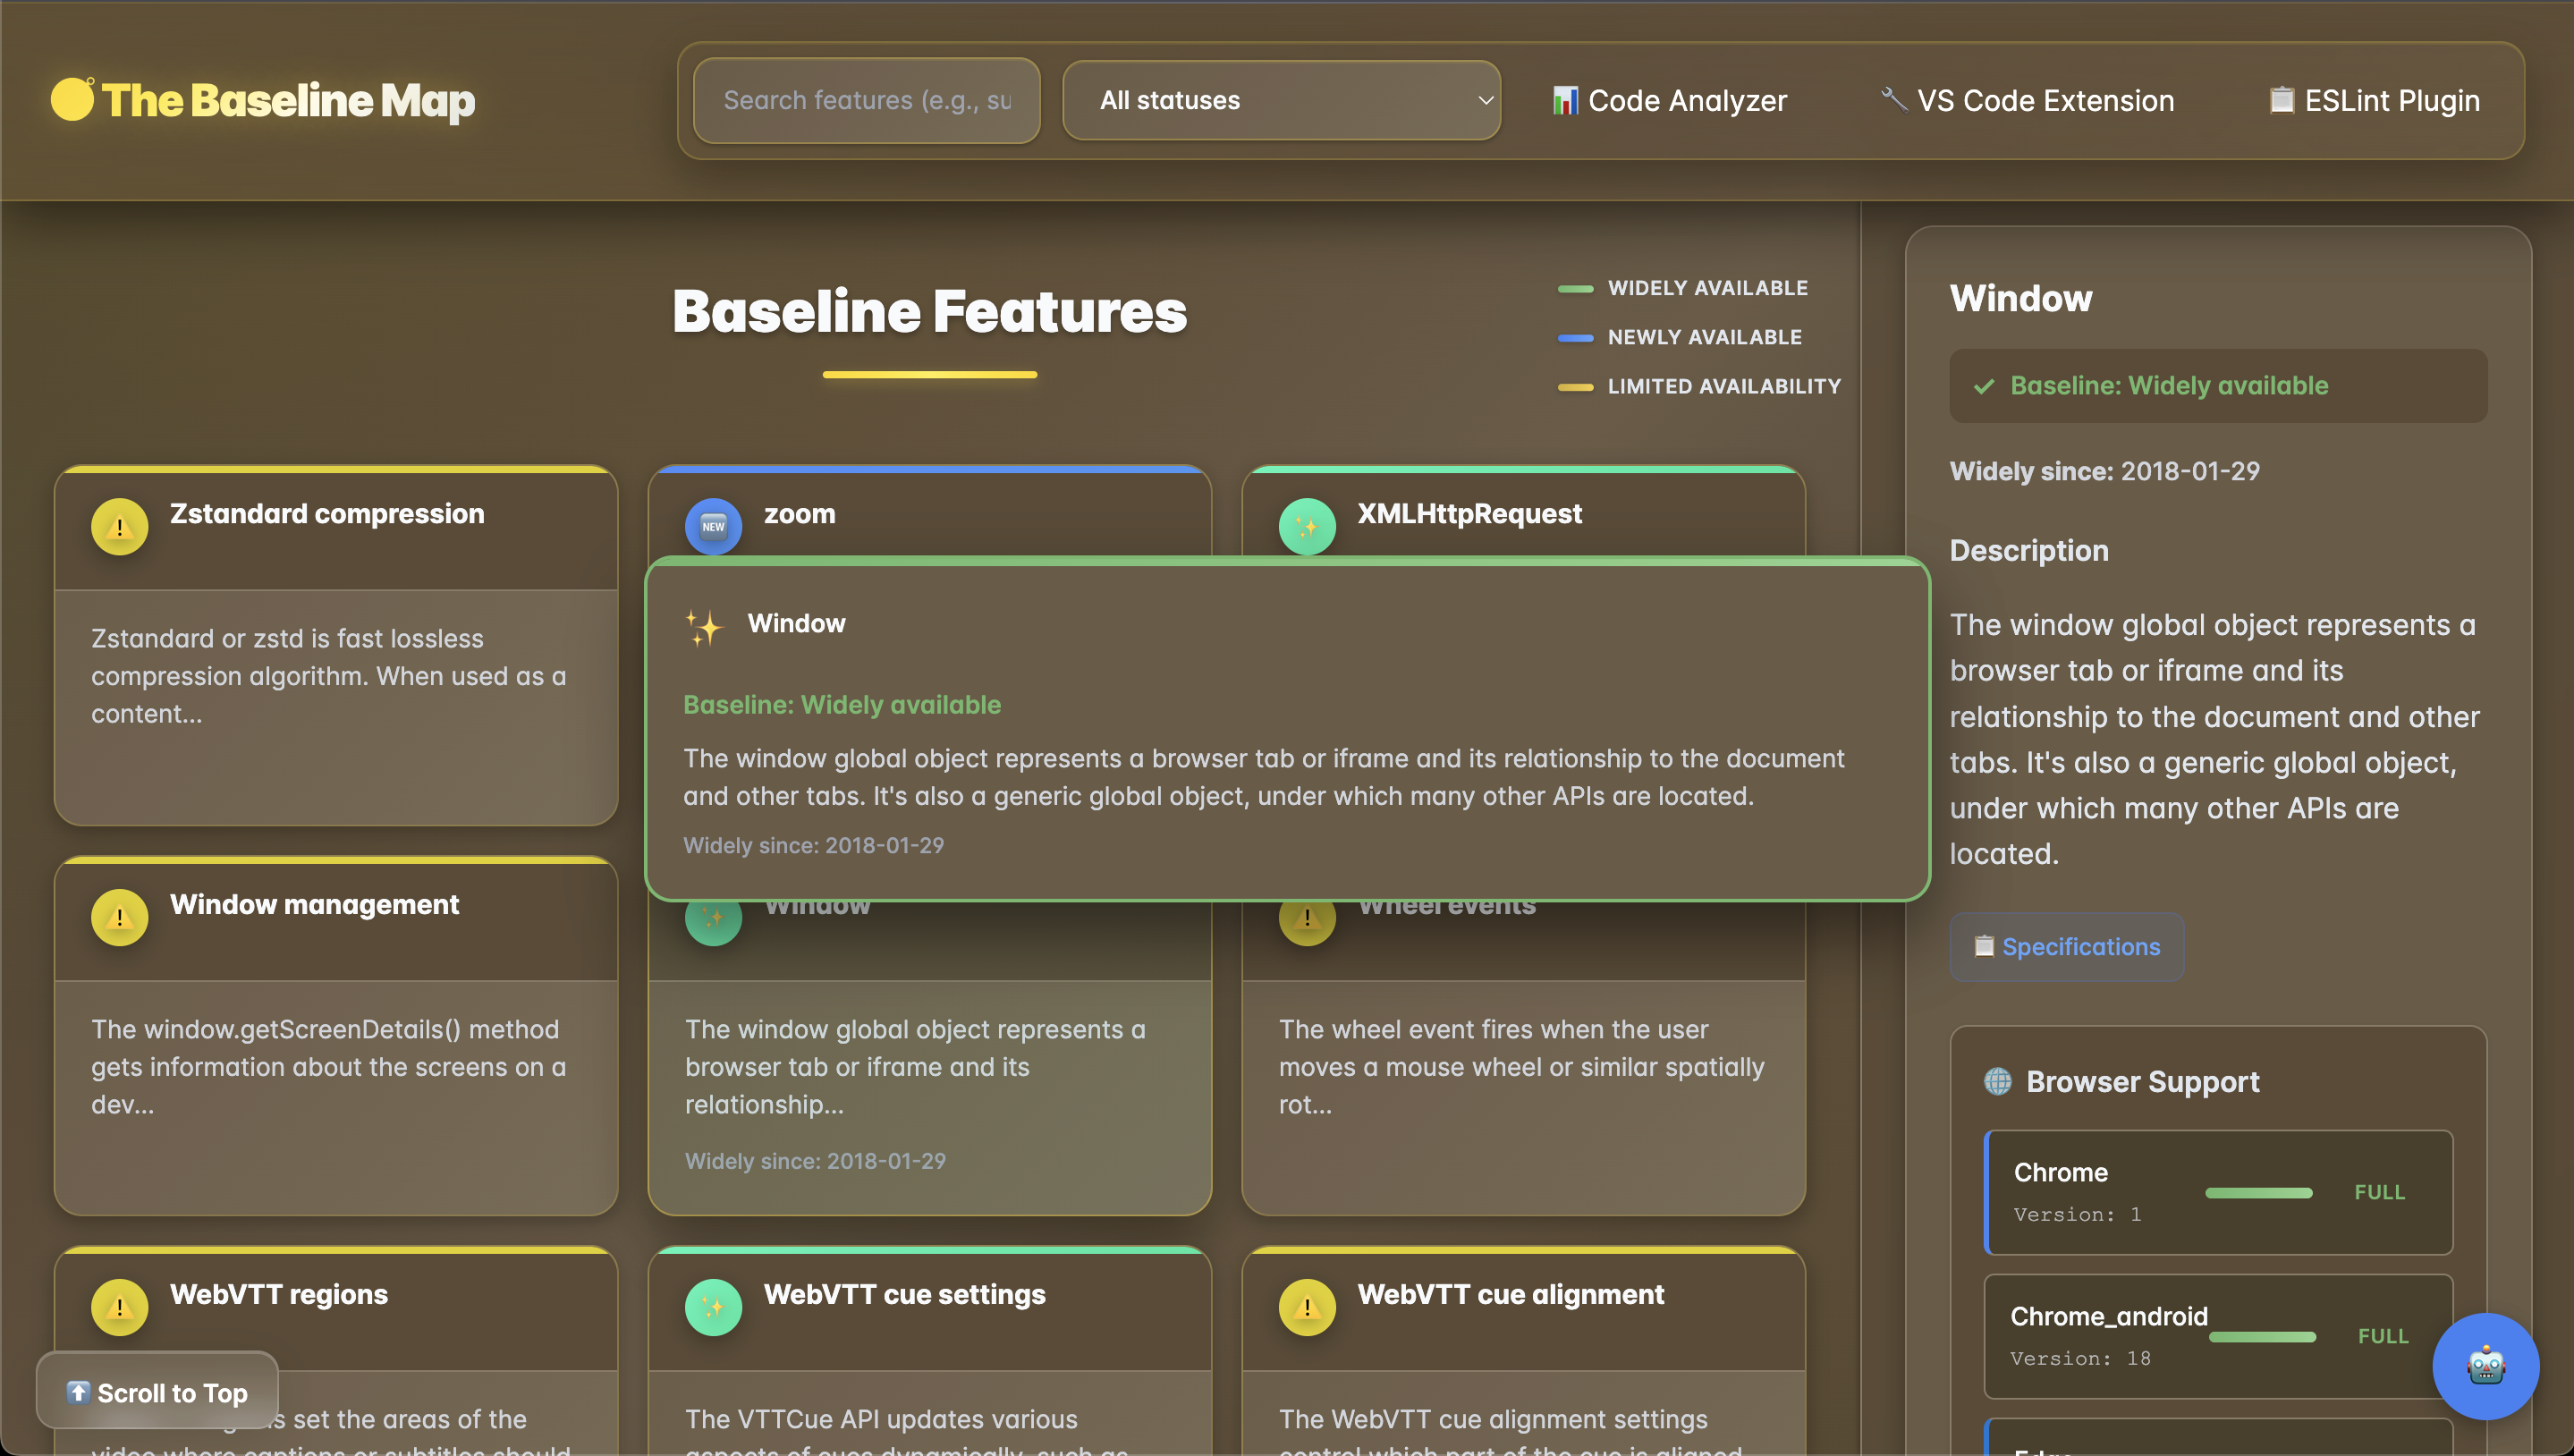Select the Newly Available legend entry
2574x1456 pixels.
[x=1704, y=338]
